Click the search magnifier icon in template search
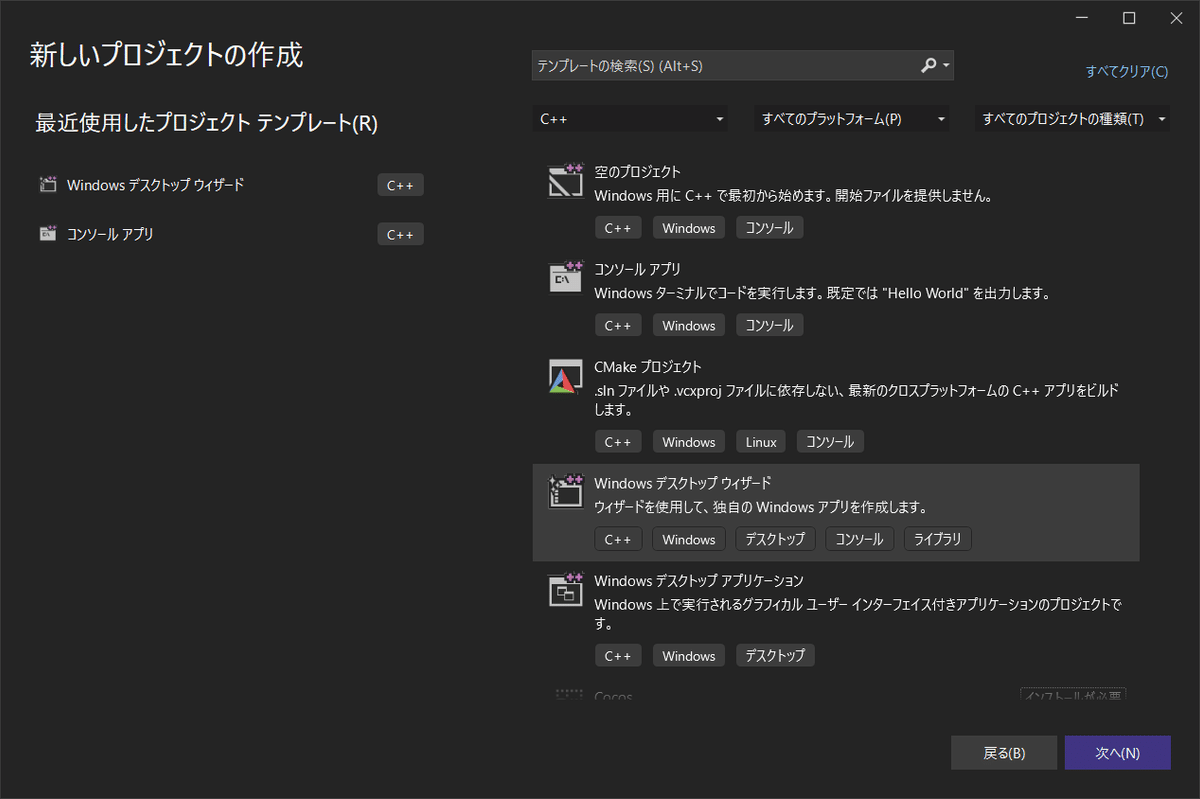This screenshot has height=799, width=1200. (929, 65)
